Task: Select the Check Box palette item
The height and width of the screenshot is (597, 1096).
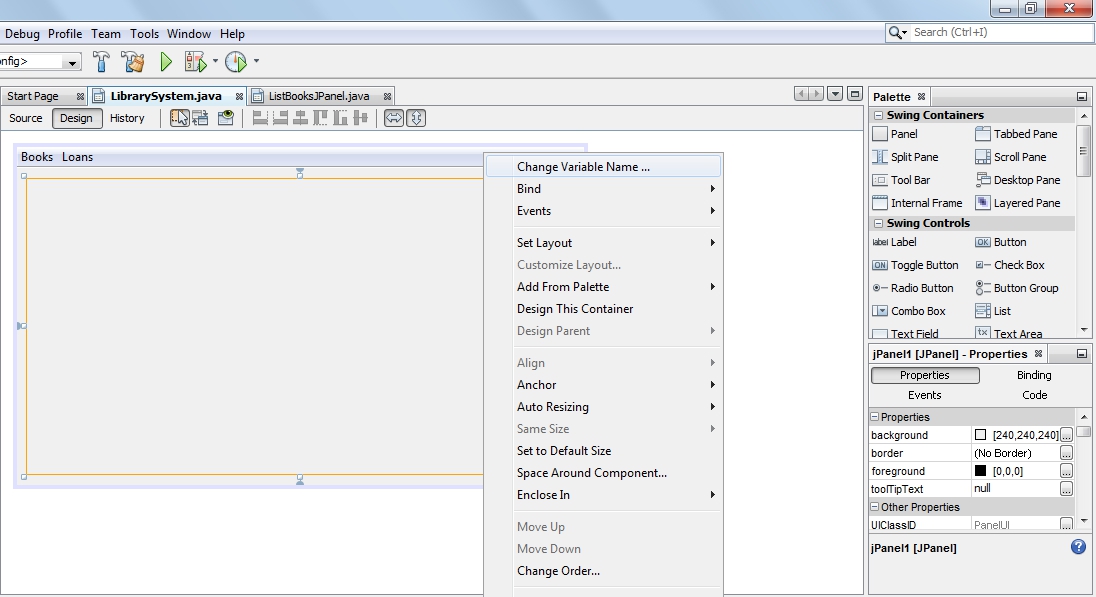Action: 1017,265
